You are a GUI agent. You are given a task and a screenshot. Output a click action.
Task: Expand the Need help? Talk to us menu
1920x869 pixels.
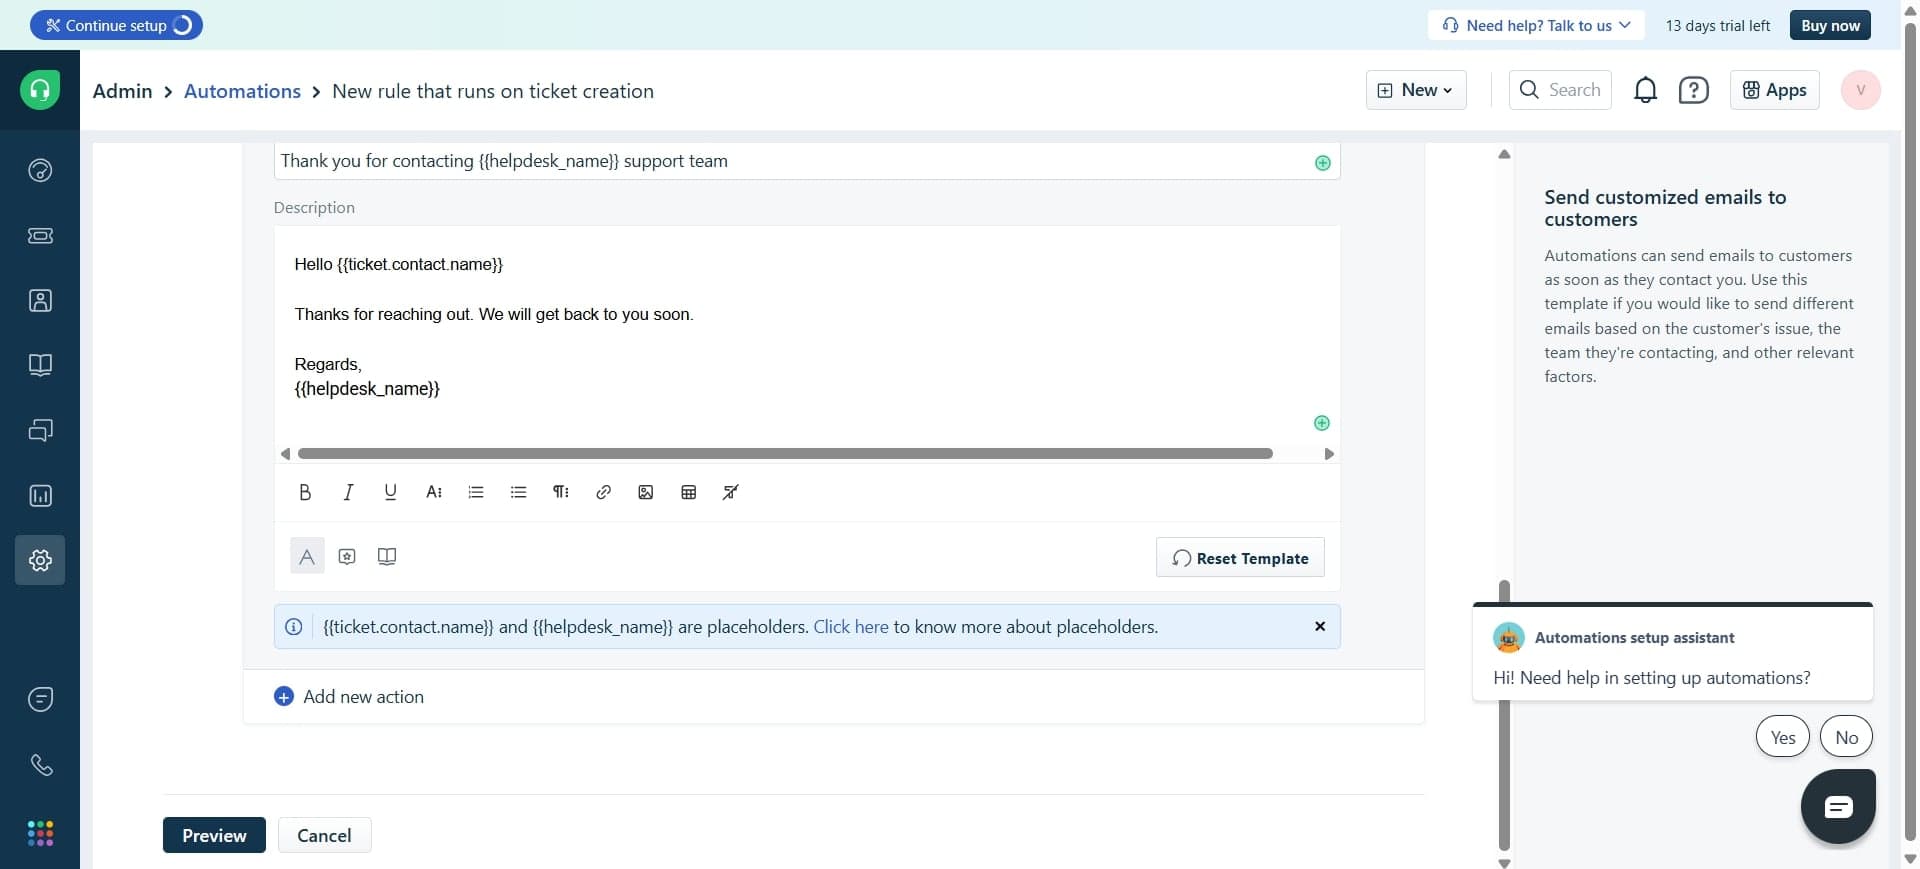pyautogui.click(x=1537, y=26)
